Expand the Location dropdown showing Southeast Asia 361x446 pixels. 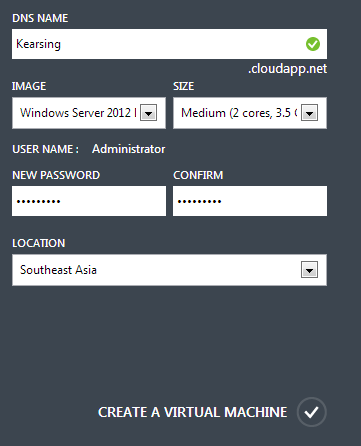[169, 270]
